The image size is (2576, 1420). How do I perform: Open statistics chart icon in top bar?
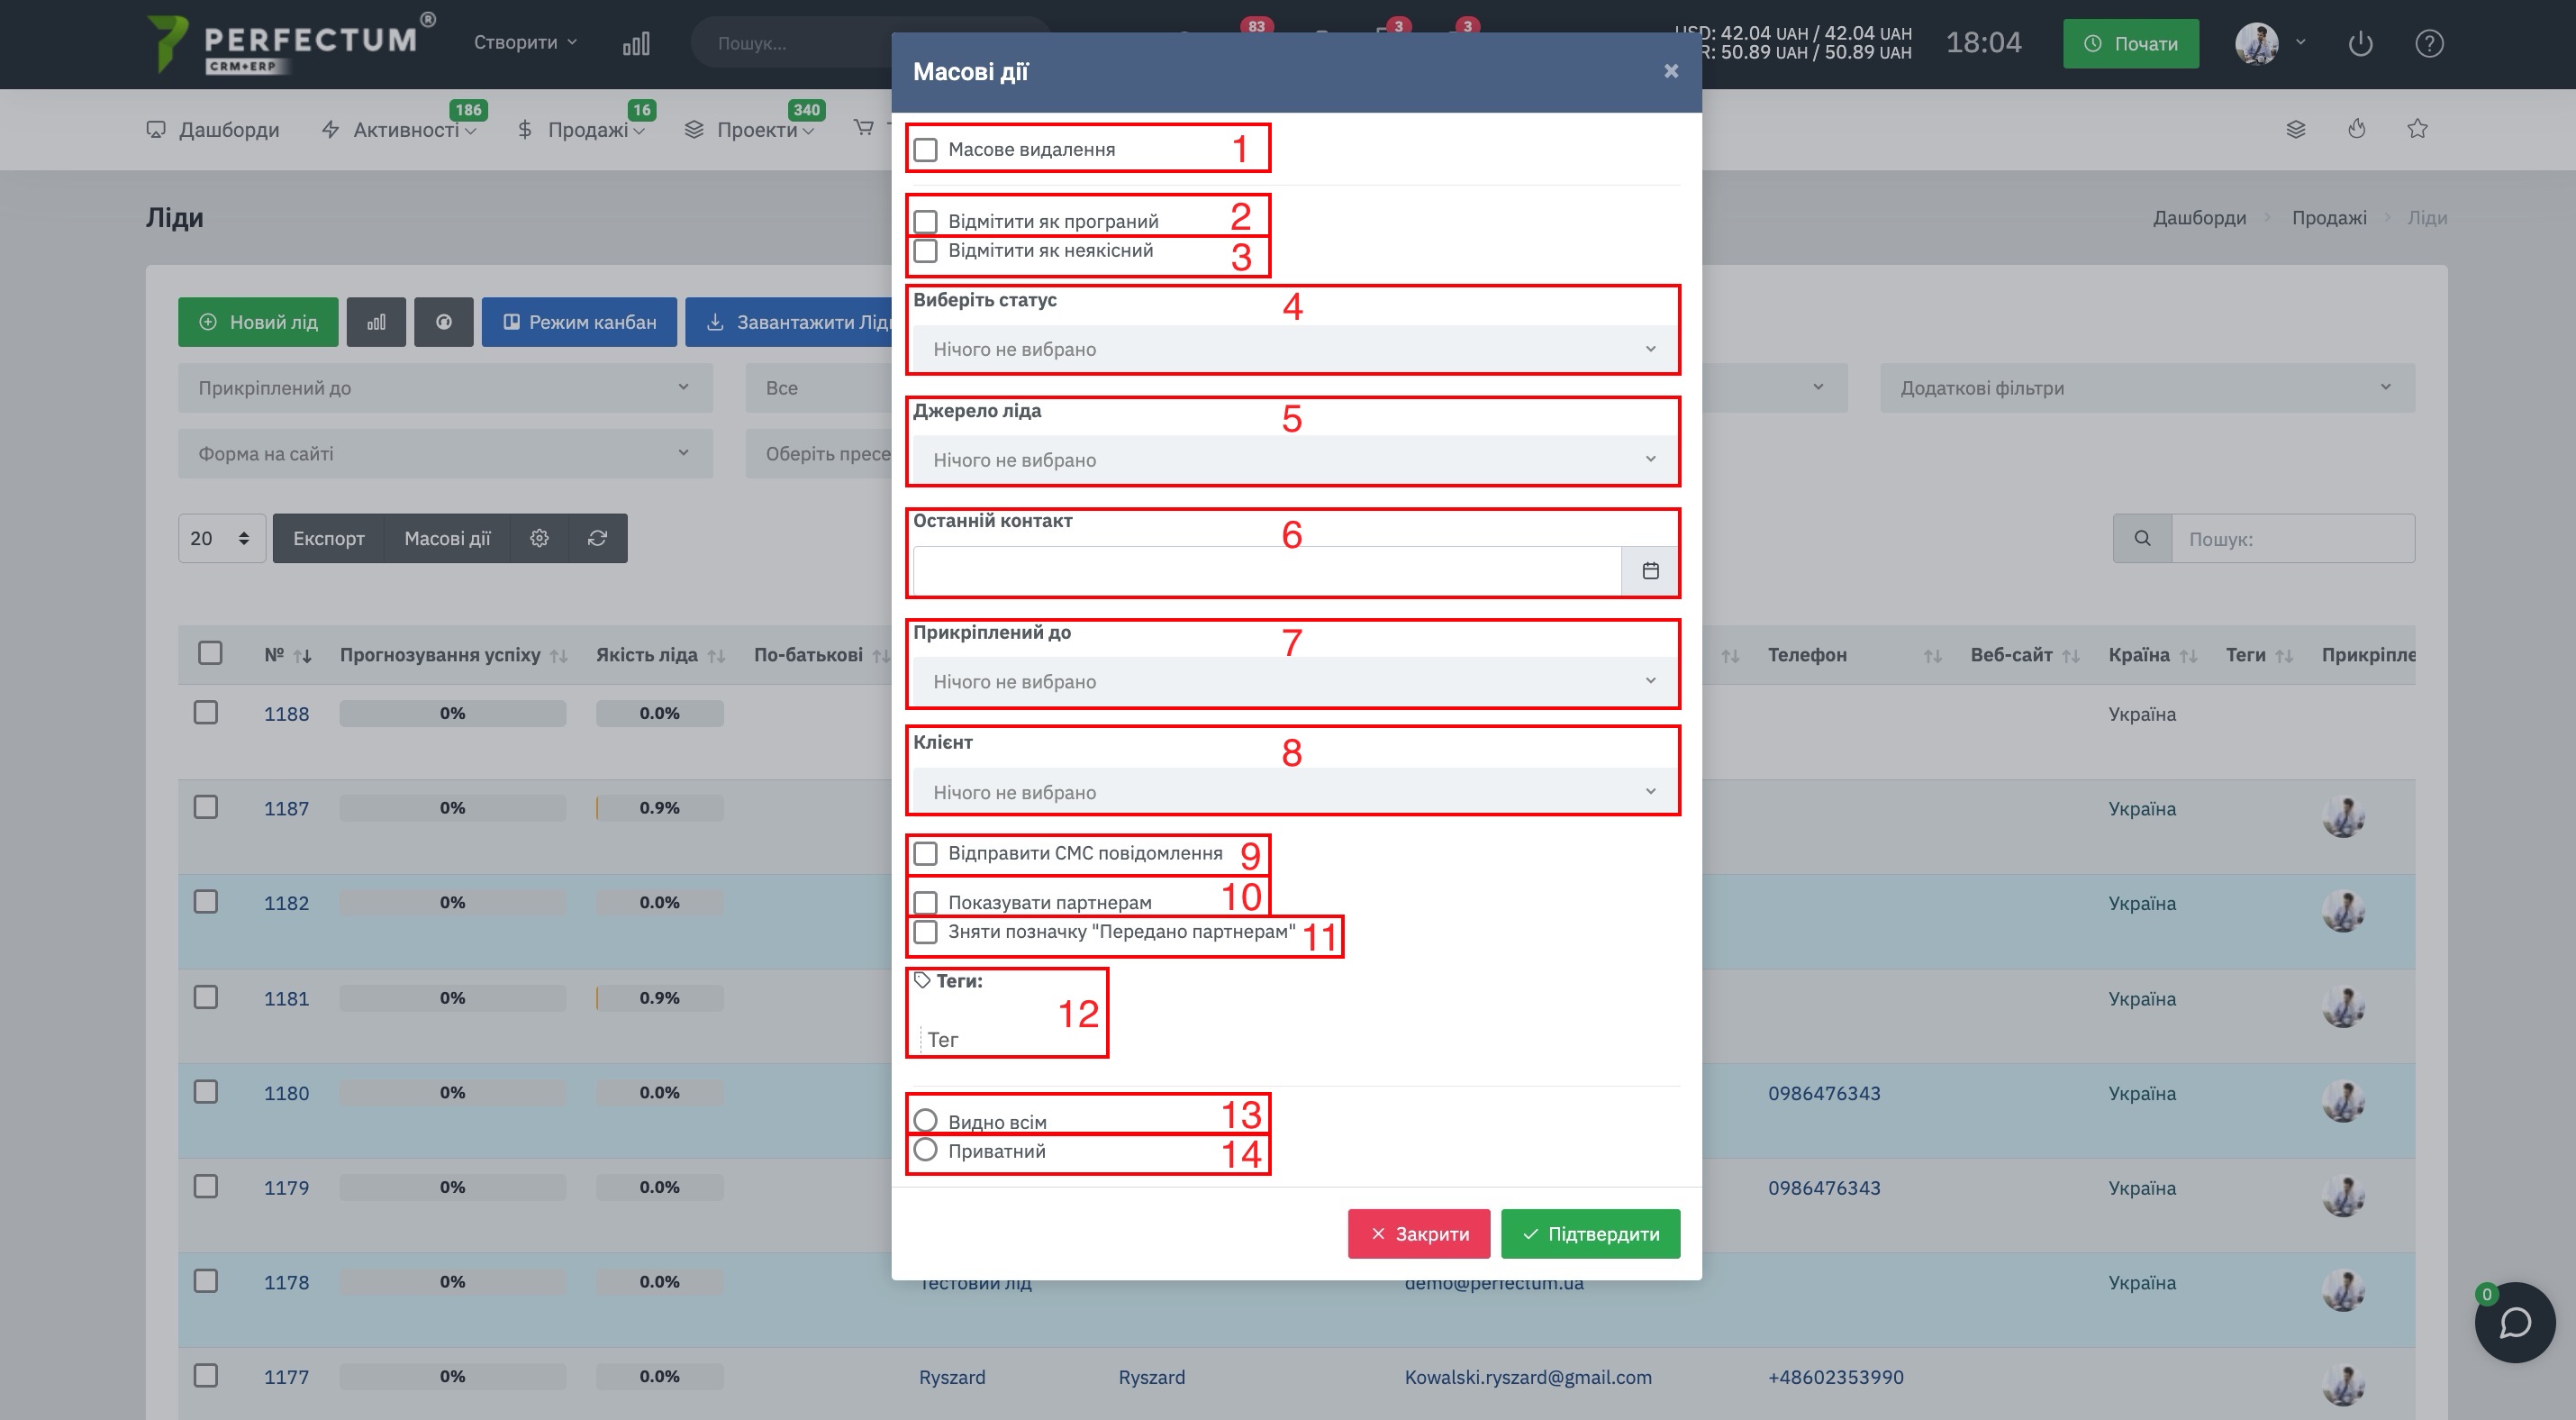tap(636, 43)
